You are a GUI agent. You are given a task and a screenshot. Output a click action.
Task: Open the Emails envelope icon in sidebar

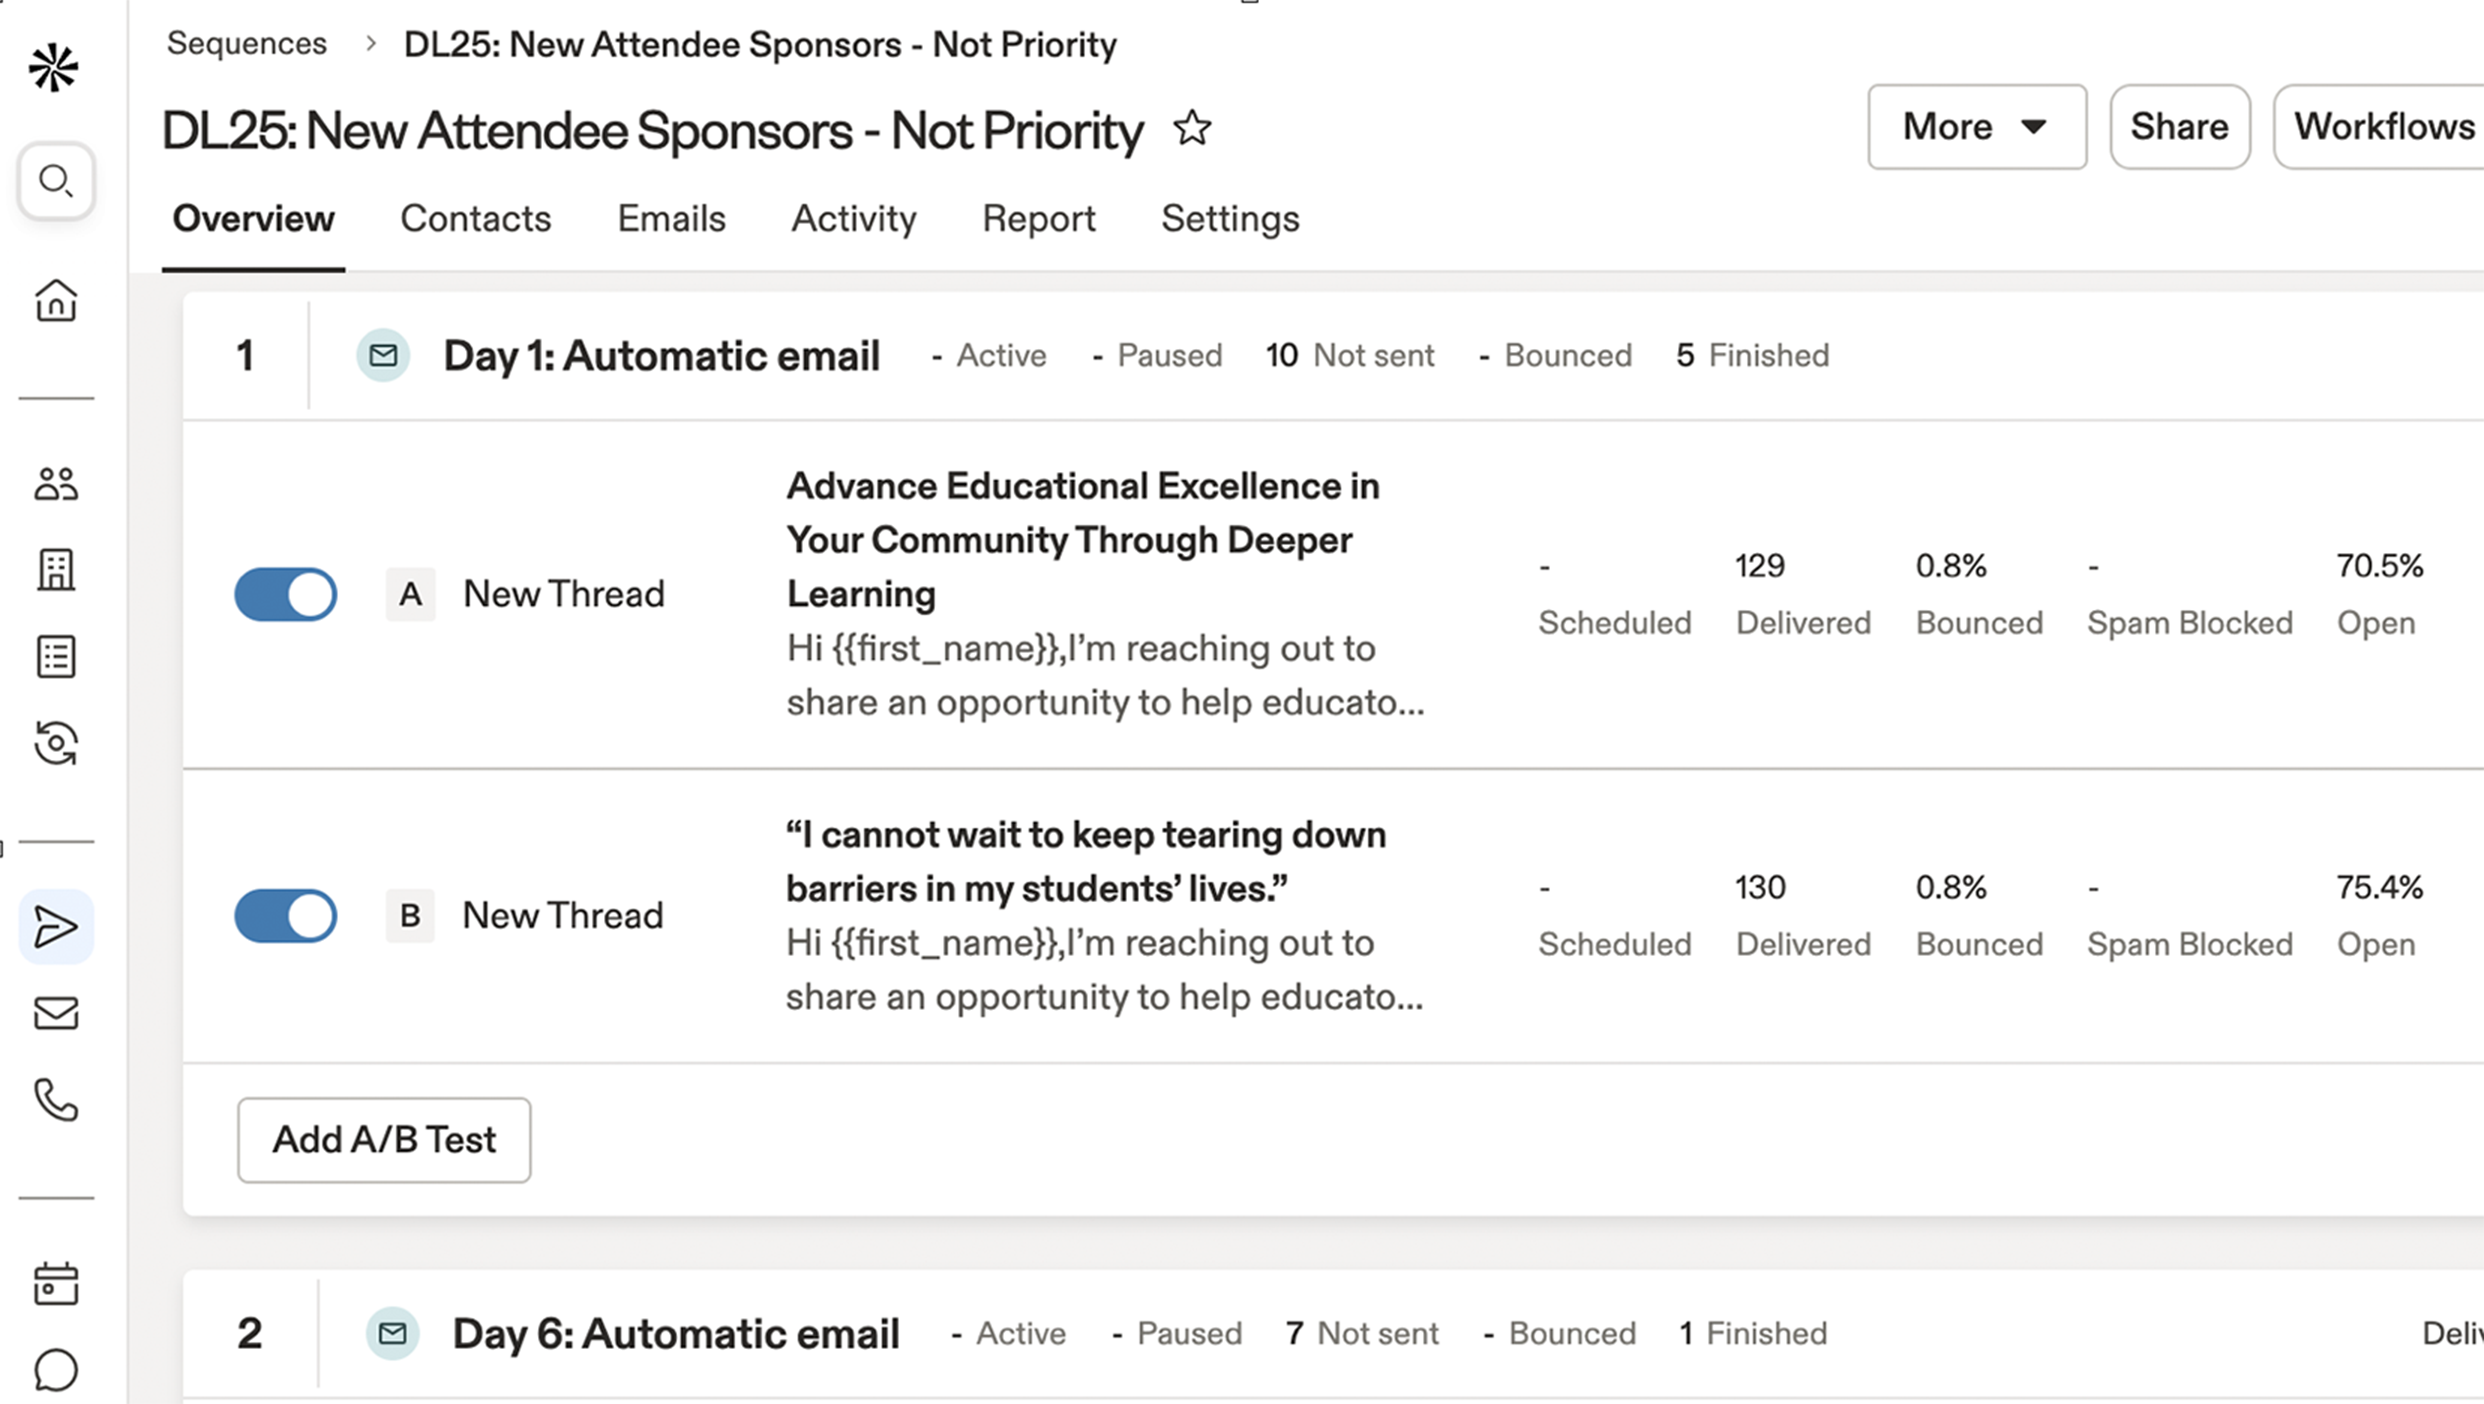pyautogui.click(x=55, y=1014)
